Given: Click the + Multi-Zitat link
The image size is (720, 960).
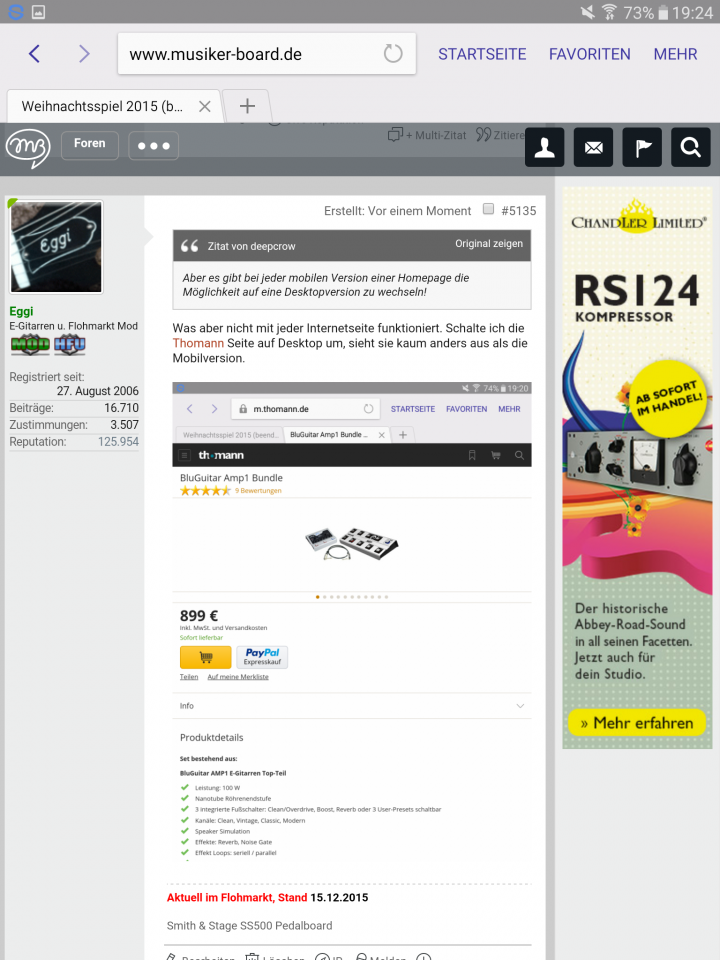Looking at the screenshot, I should point(427,135).
